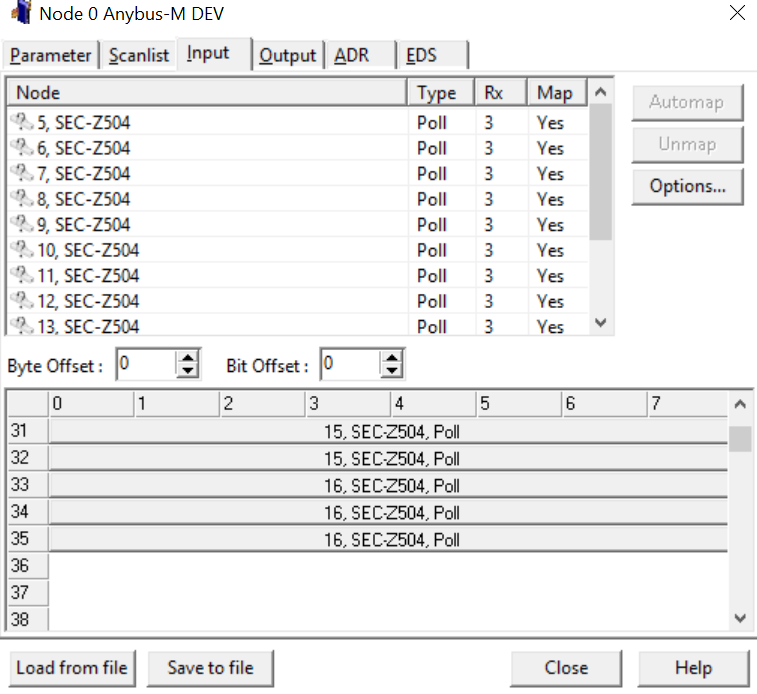Select row 35 mapping 16, SEC-Z504, Poll
757x694 pixels.
click(388, 539)
